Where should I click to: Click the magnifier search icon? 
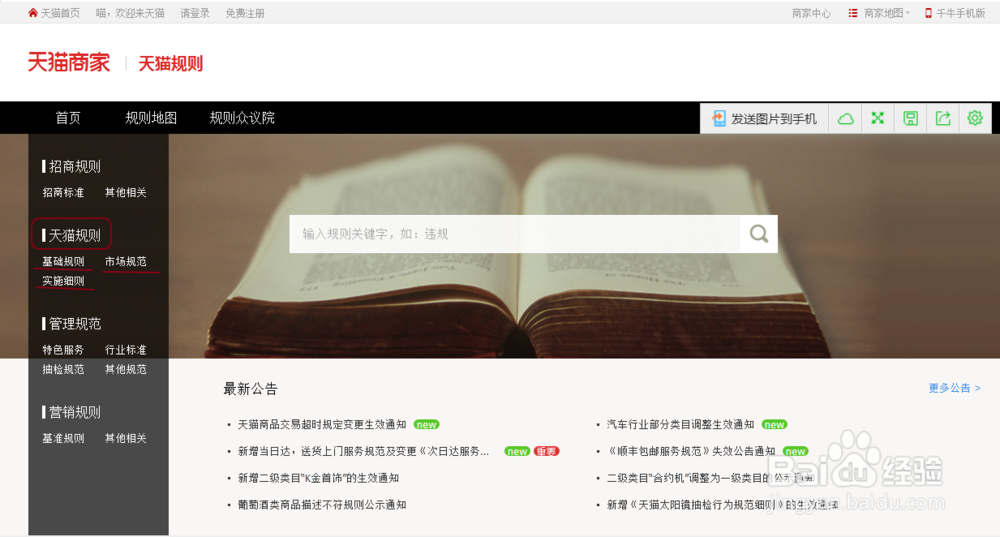click(758, 234)
